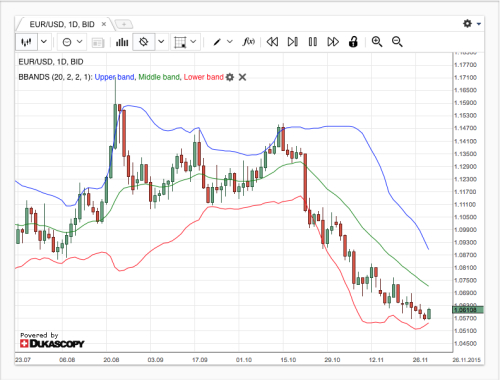
Task: Remove the BBANDS indicator with X
Action: [x=242, y=77]
